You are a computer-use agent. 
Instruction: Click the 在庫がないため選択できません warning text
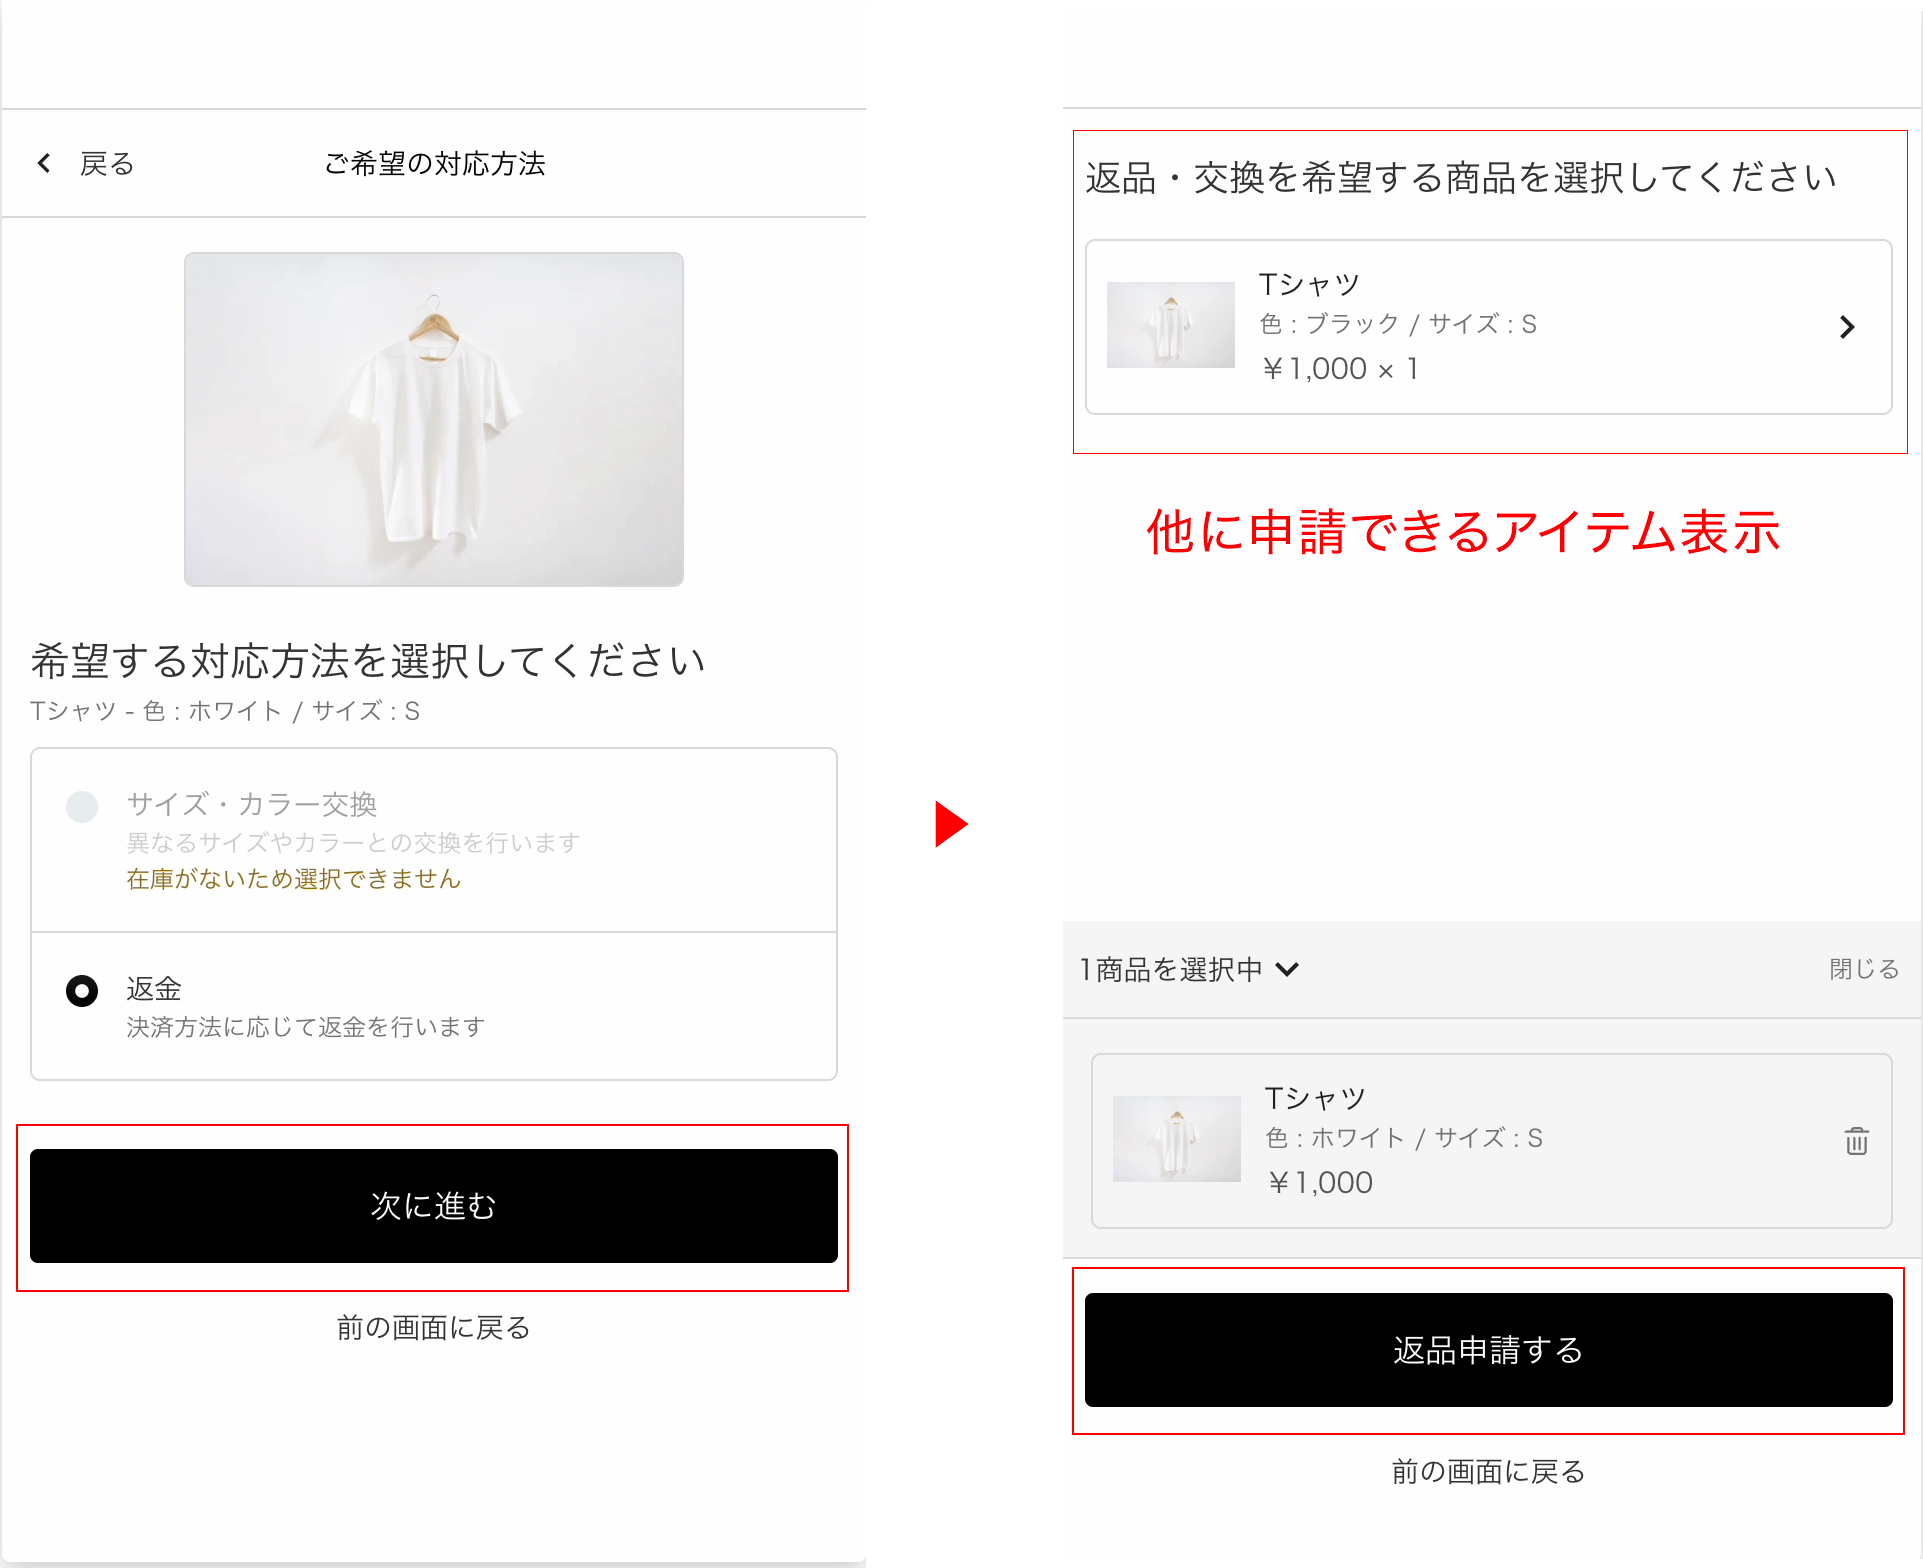click(x=293, y=879)
